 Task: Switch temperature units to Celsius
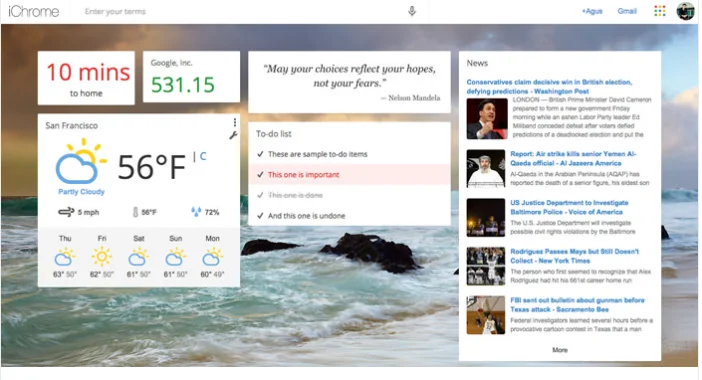pyautogui.click(x=203, y=156)
